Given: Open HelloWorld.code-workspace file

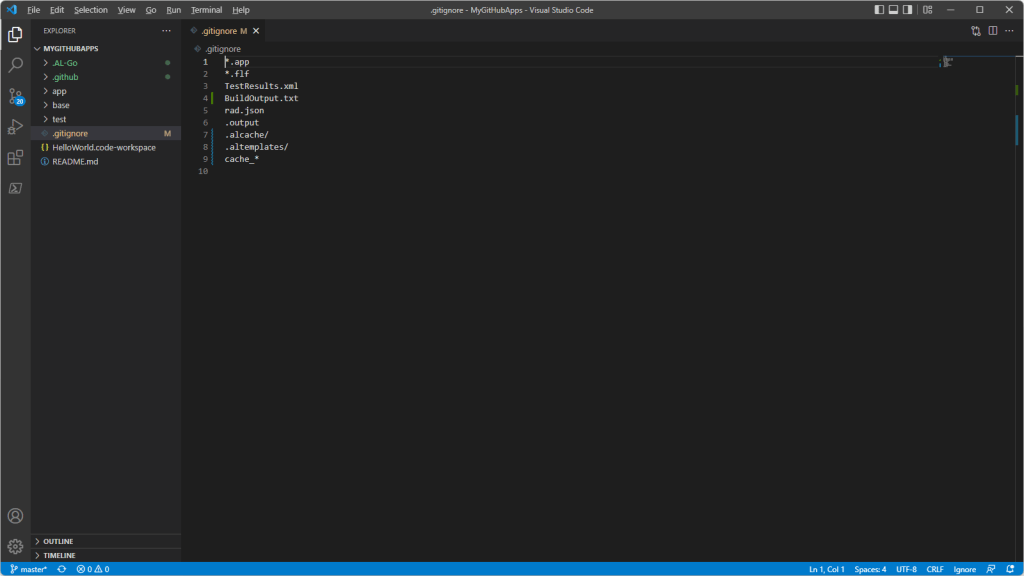Looking at the screenshot, I should point(106,148).
